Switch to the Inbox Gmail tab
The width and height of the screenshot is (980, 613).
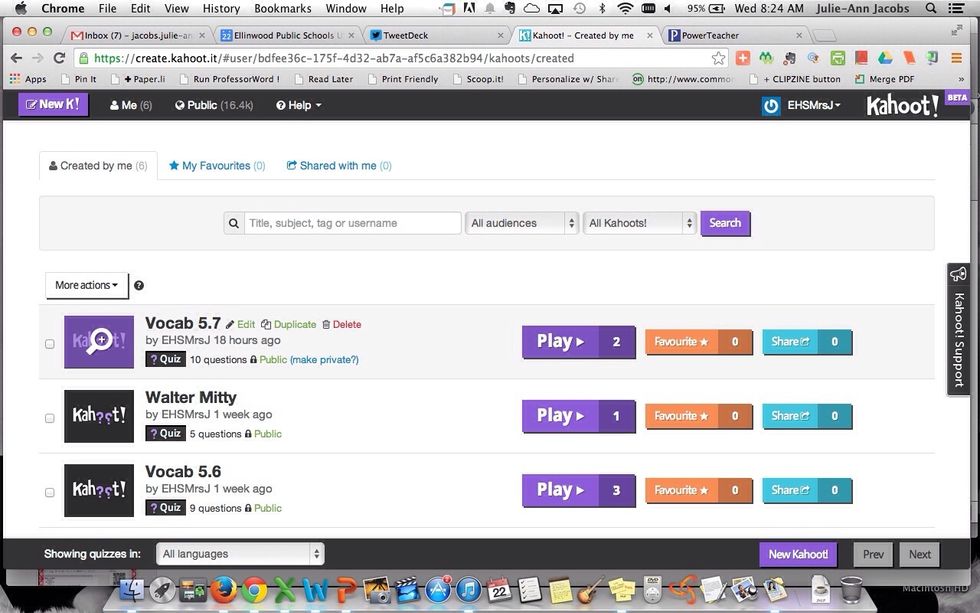[x=138, y=36]
